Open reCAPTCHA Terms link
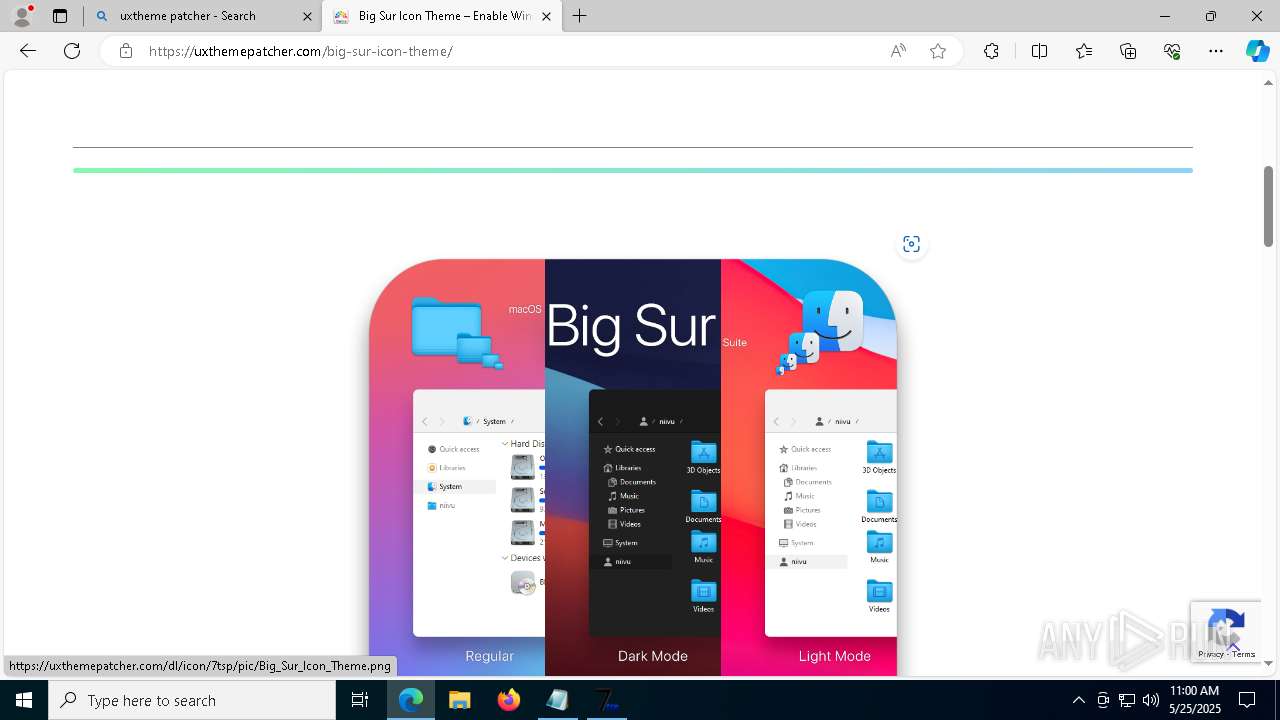 coord(1244,654)
